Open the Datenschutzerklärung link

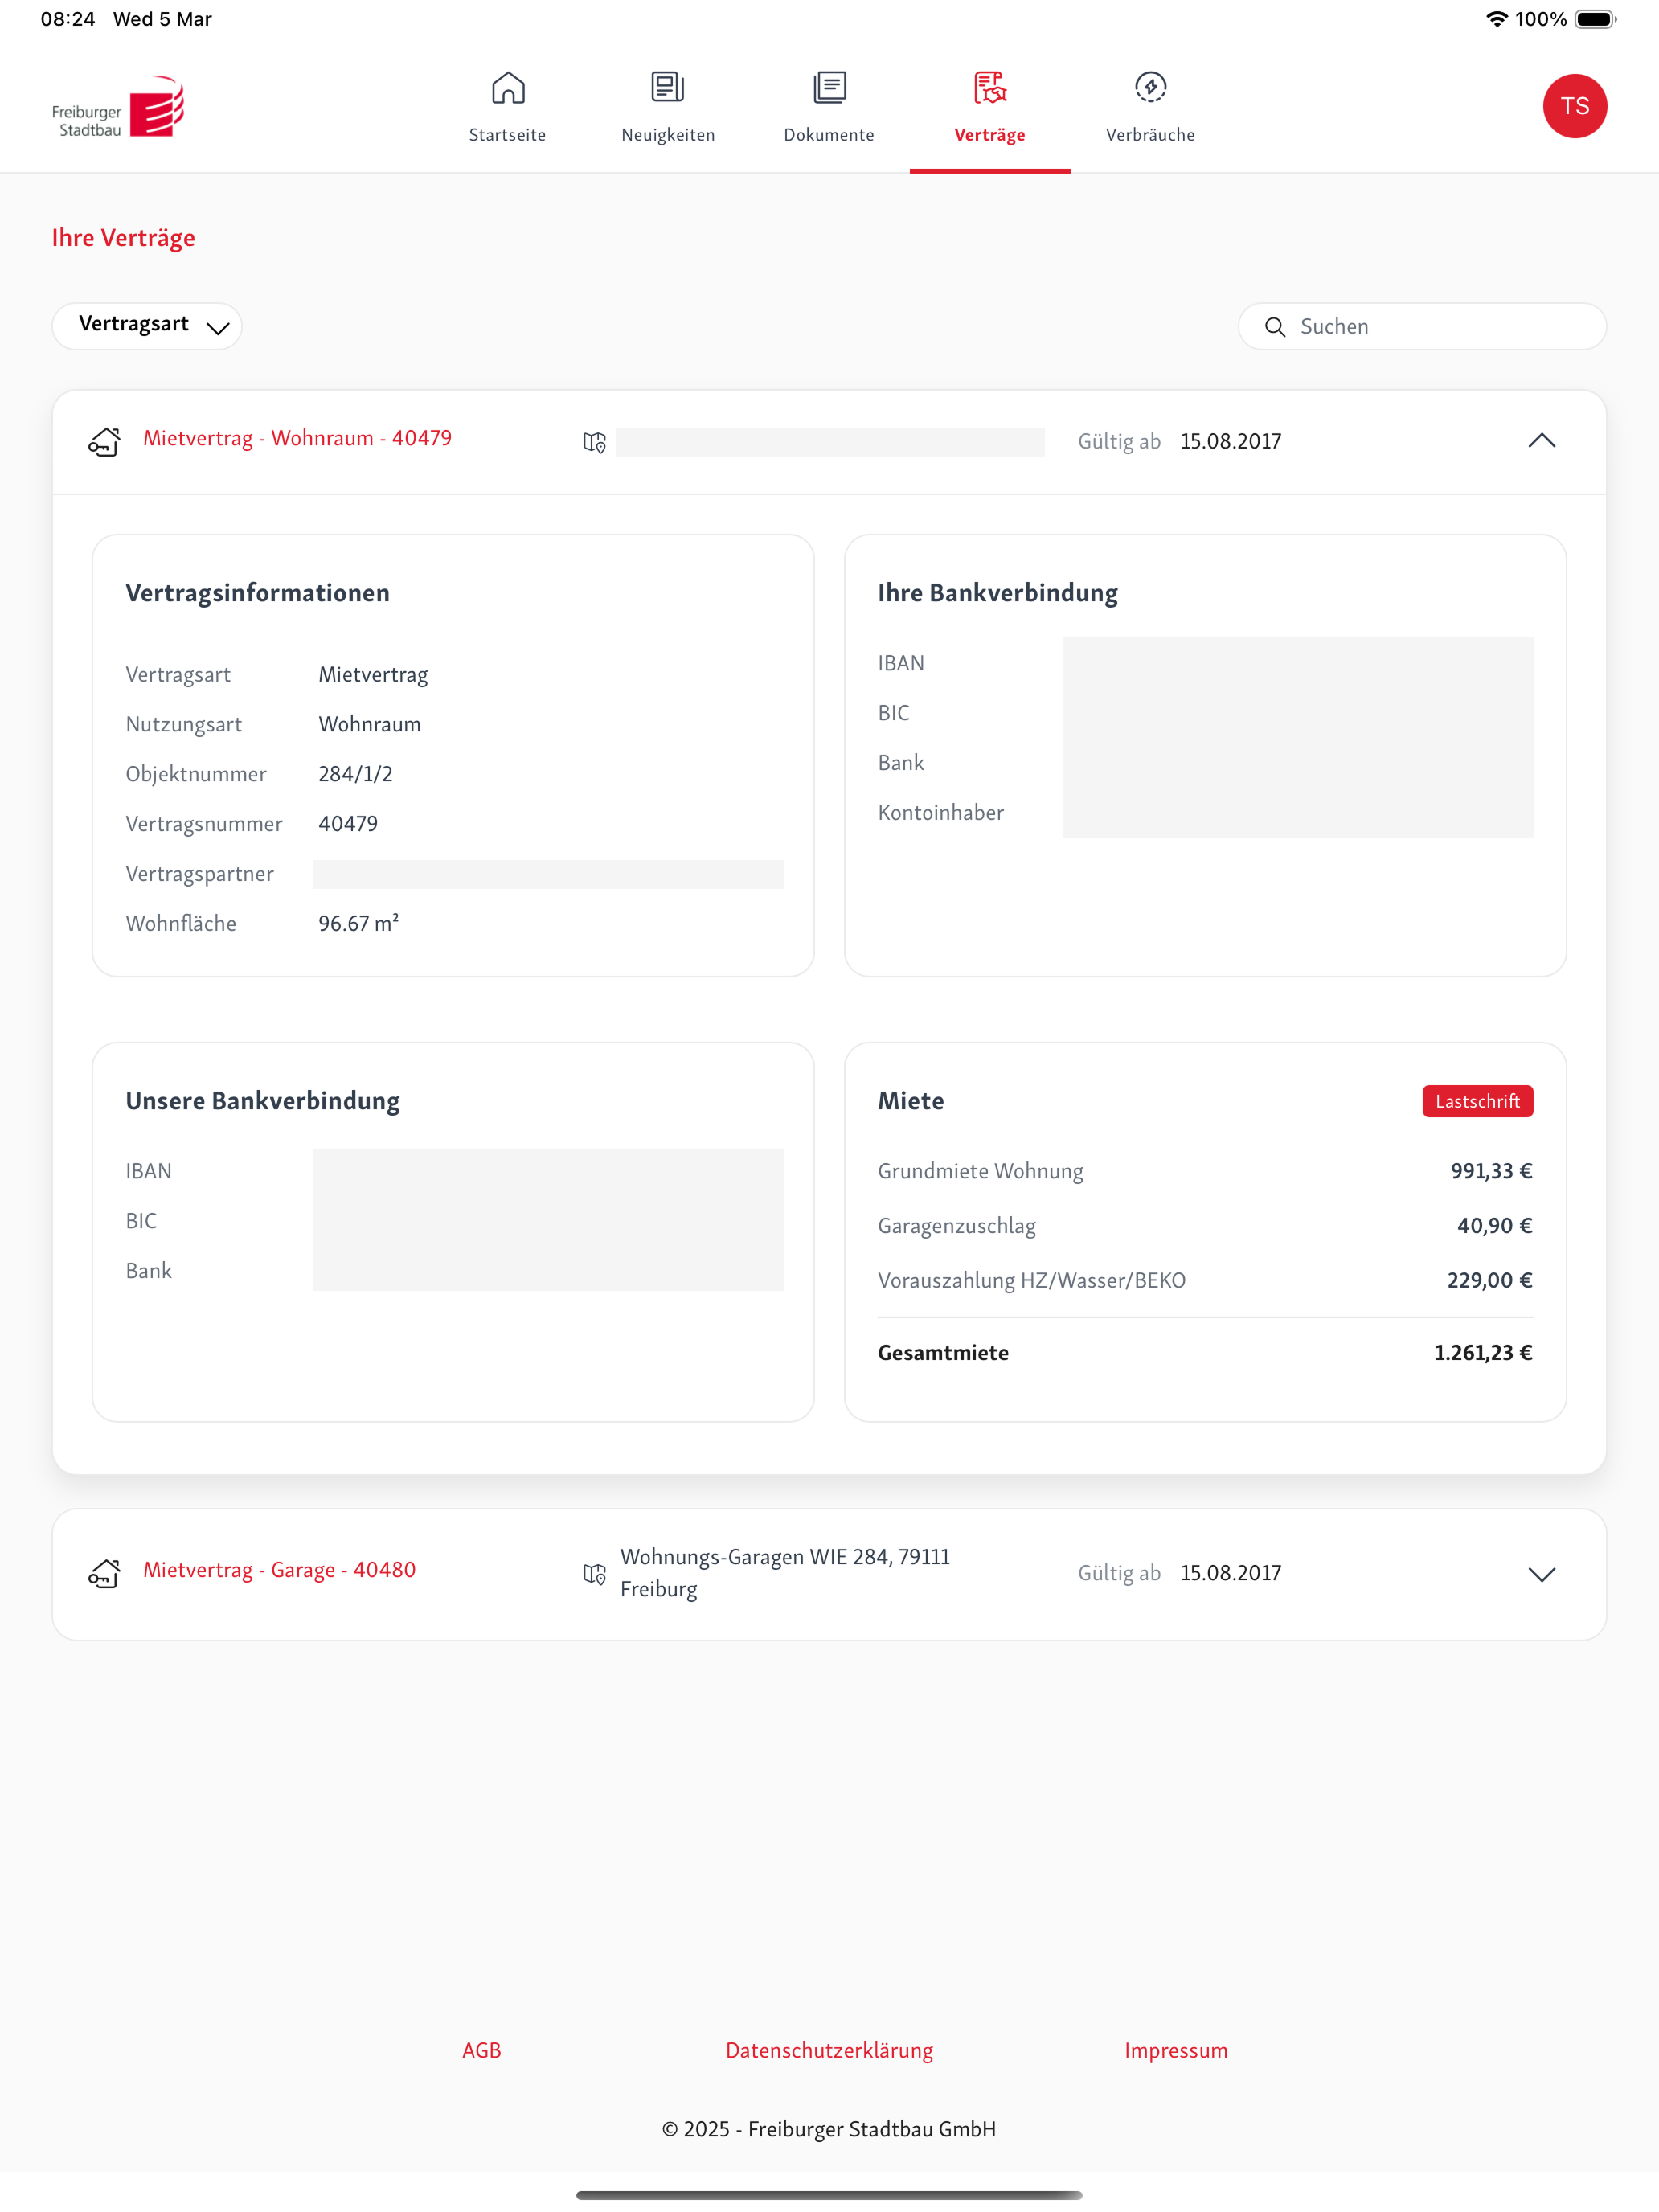point(829,2050)
